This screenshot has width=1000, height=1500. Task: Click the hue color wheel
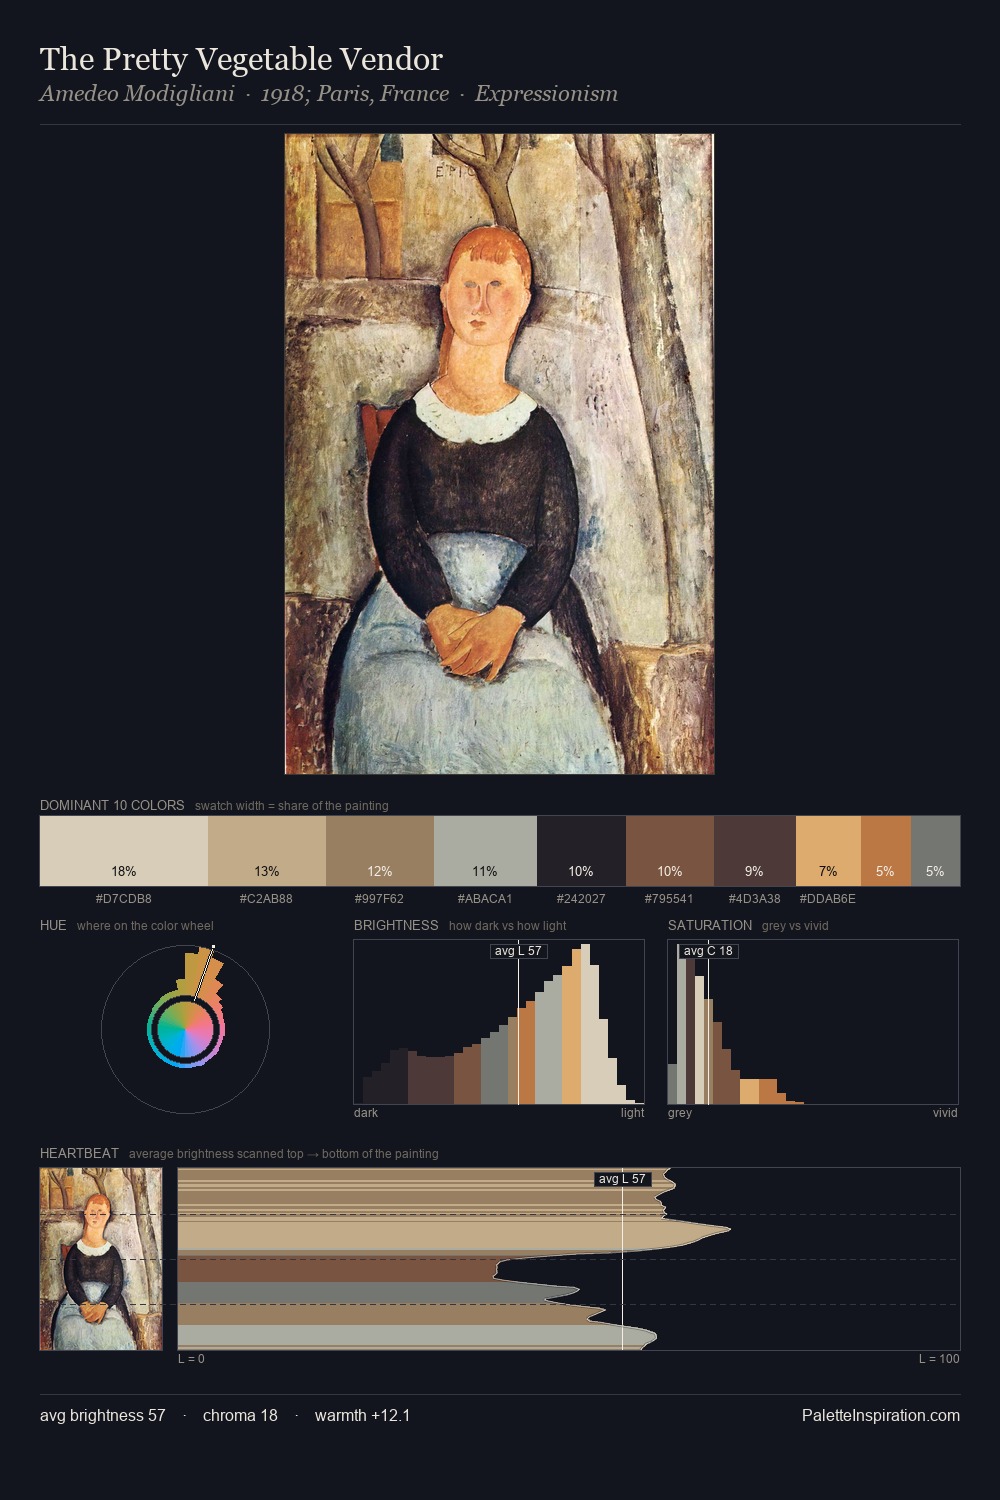point(185,1029)
